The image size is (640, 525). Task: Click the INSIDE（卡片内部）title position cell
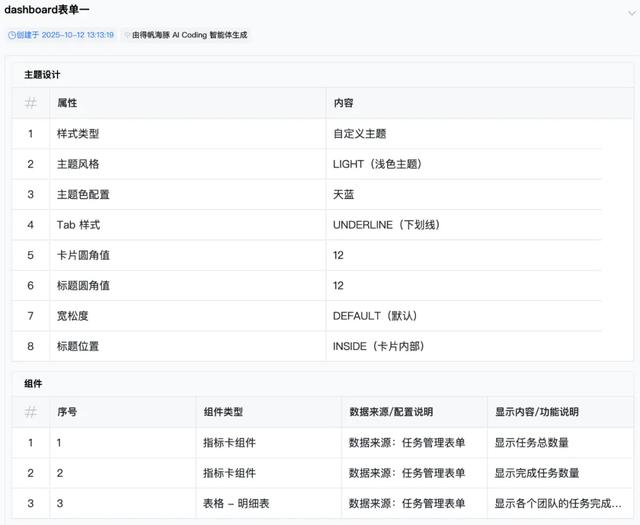pyautogui.click(x=382, y=346)
